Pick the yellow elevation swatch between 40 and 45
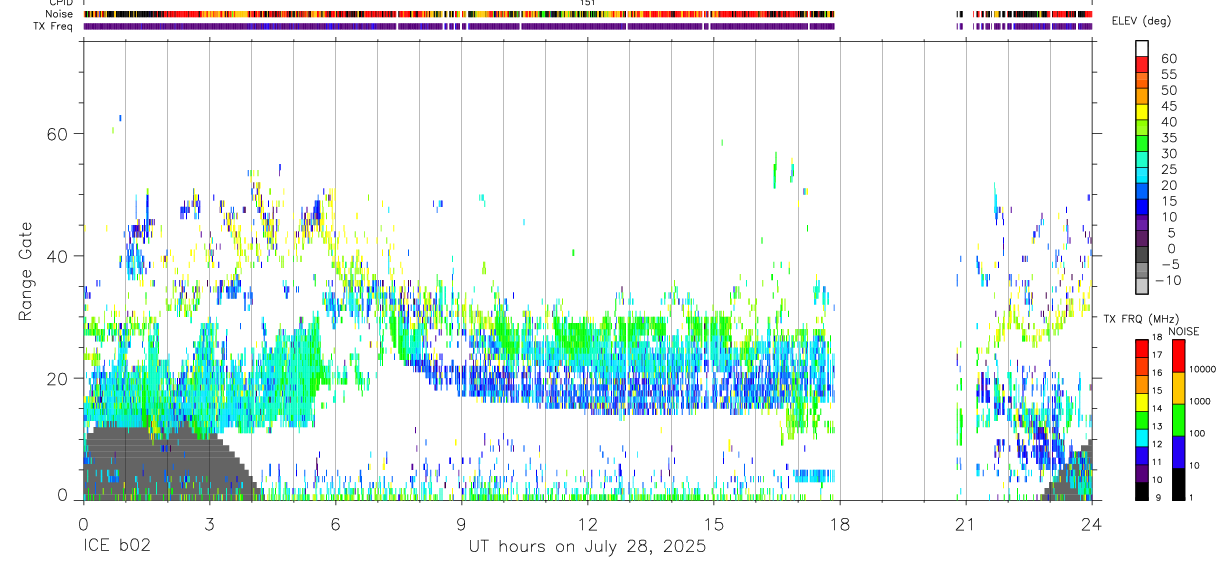1228x567 pixels. point(1142,111)
